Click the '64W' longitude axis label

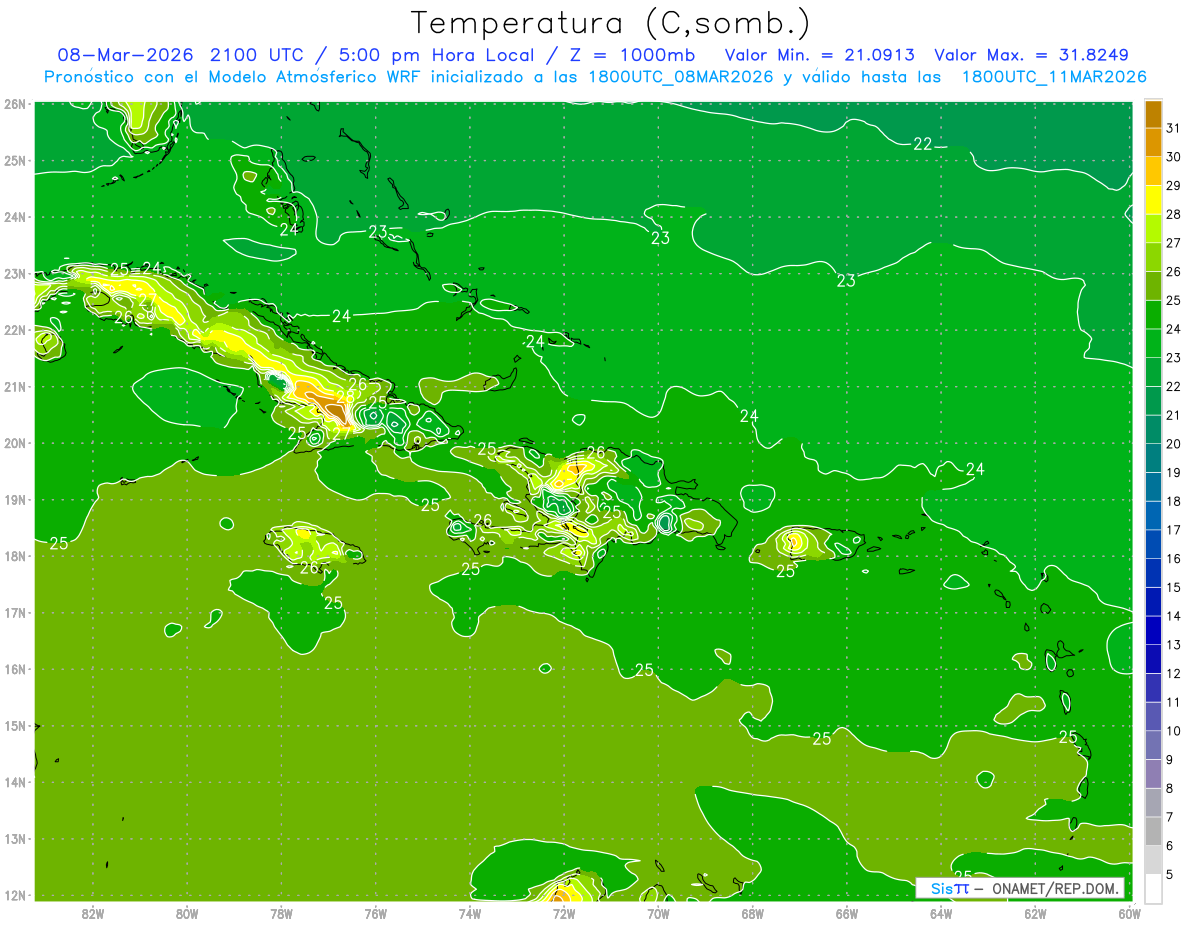940,913
